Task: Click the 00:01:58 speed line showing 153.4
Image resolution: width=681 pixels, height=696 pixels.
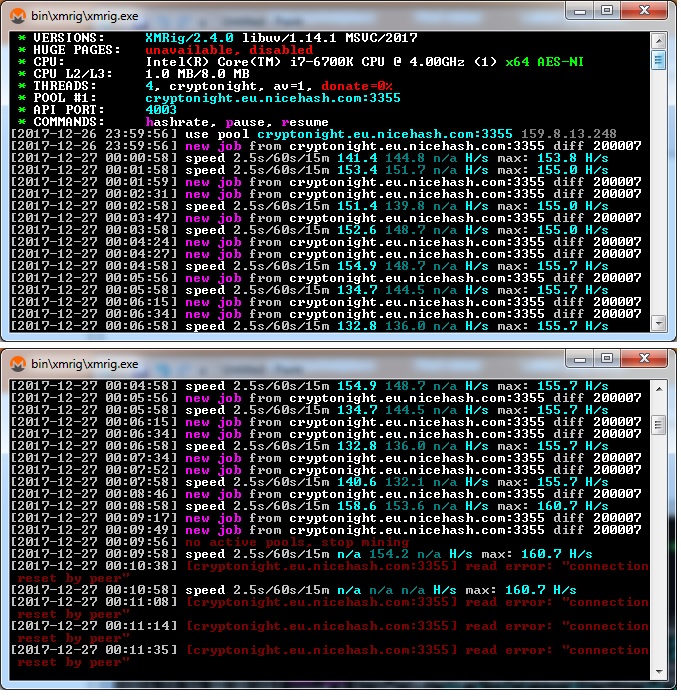Action: [309, 170]
